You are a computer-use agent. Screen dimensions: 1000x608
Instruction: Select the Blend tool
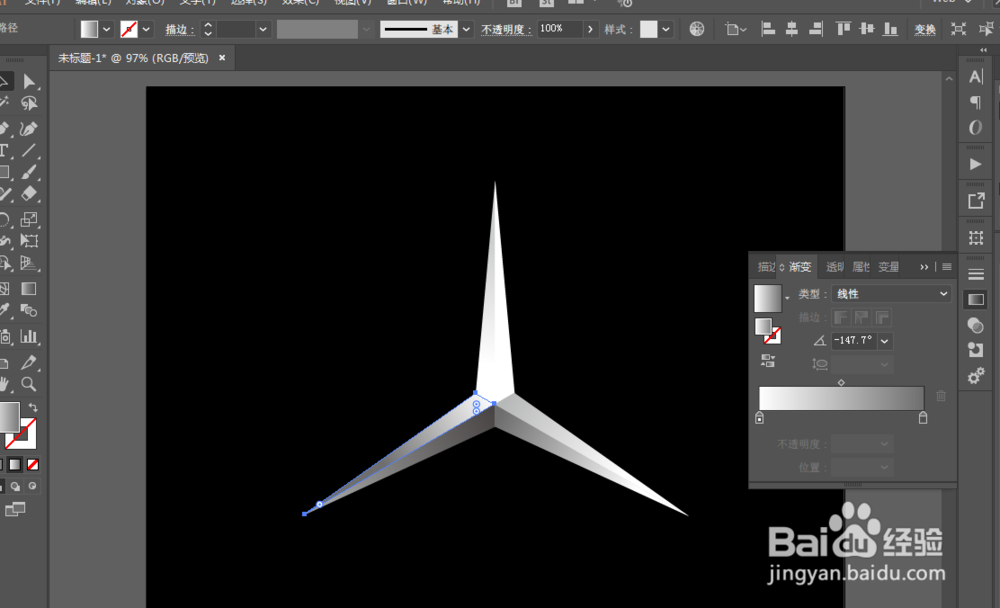(29, 311)
